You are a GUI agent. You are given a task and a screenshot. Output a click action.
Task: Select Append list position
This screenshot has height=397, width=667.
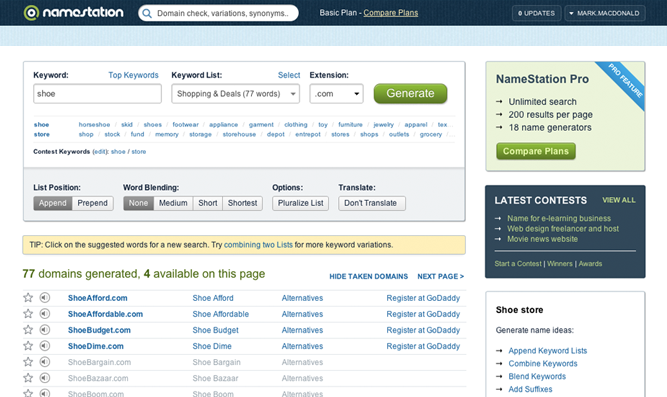click(53, 203)
